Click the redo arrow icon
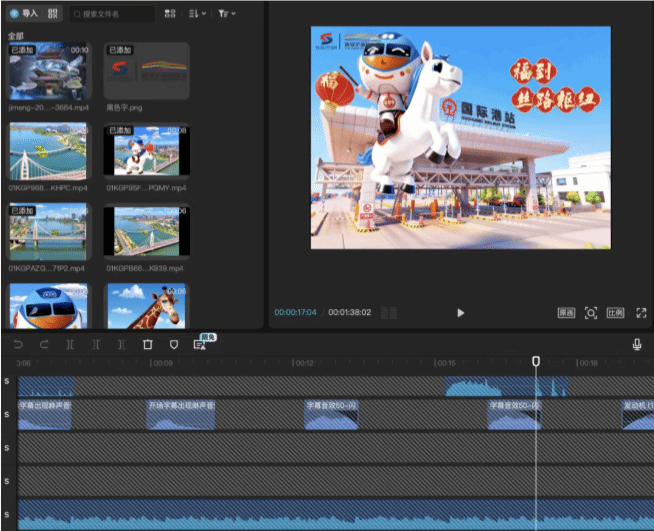 pos(44,344)
